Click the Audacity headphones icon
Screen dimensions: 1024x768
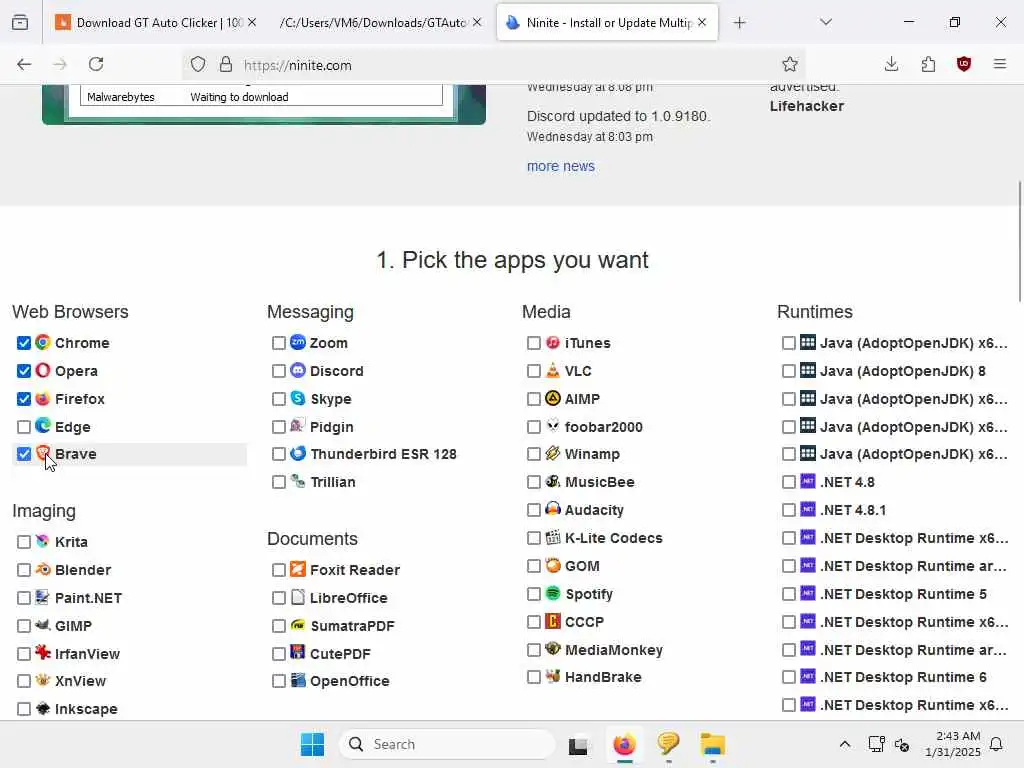[552, 509]
